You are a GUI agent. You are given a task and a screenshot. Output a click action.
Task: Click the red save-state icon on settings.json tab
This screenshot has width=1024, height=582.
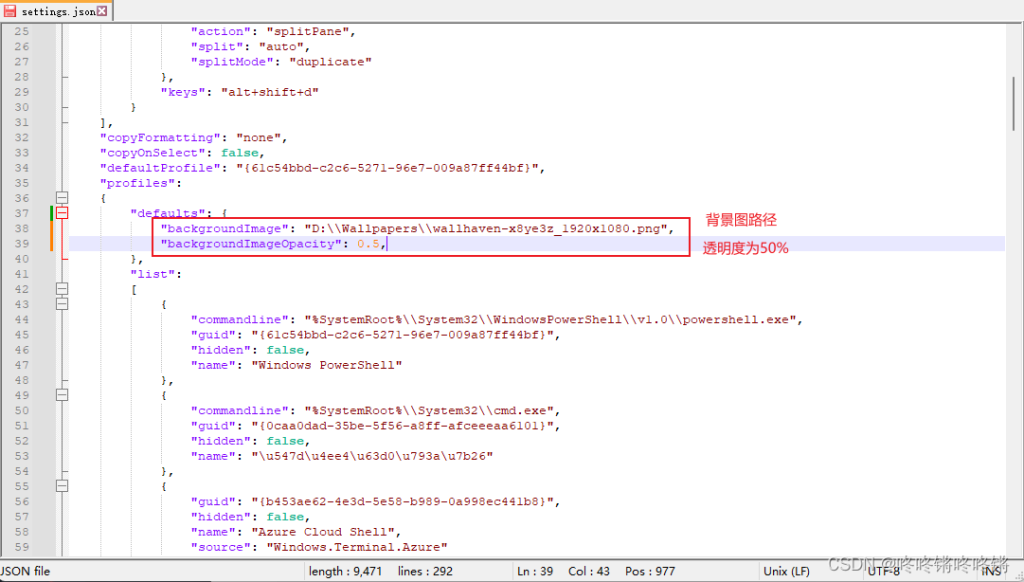pos(10,11)
